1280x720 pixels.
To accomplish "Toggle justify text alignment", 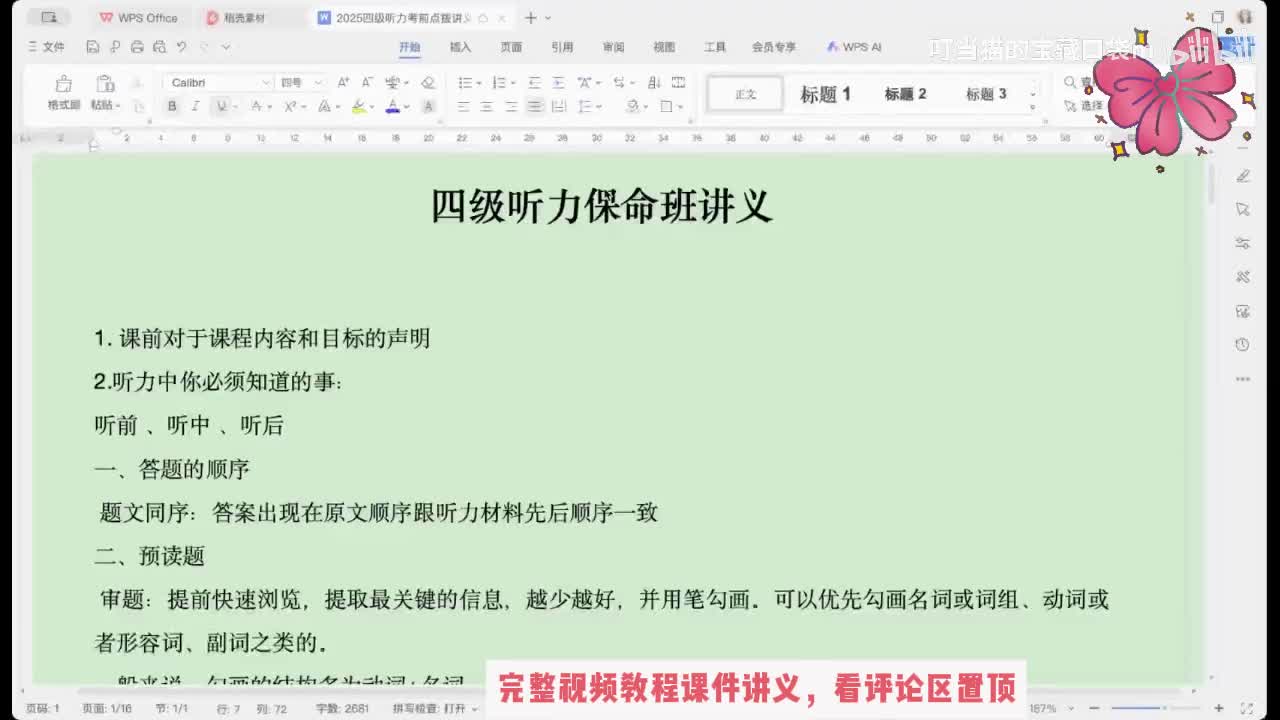I will pyautogui.click(x=535, y=106).
